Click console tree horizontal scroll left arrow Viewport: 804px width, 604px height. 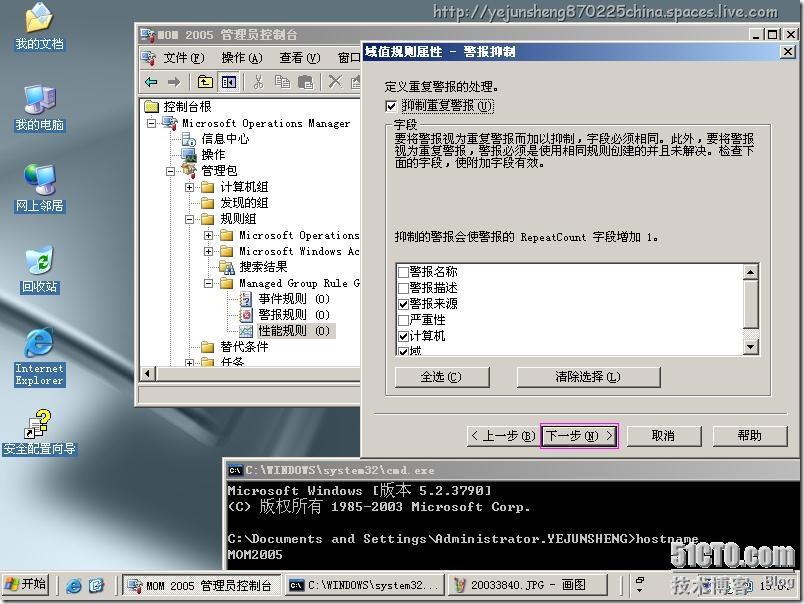click(148, 373)
